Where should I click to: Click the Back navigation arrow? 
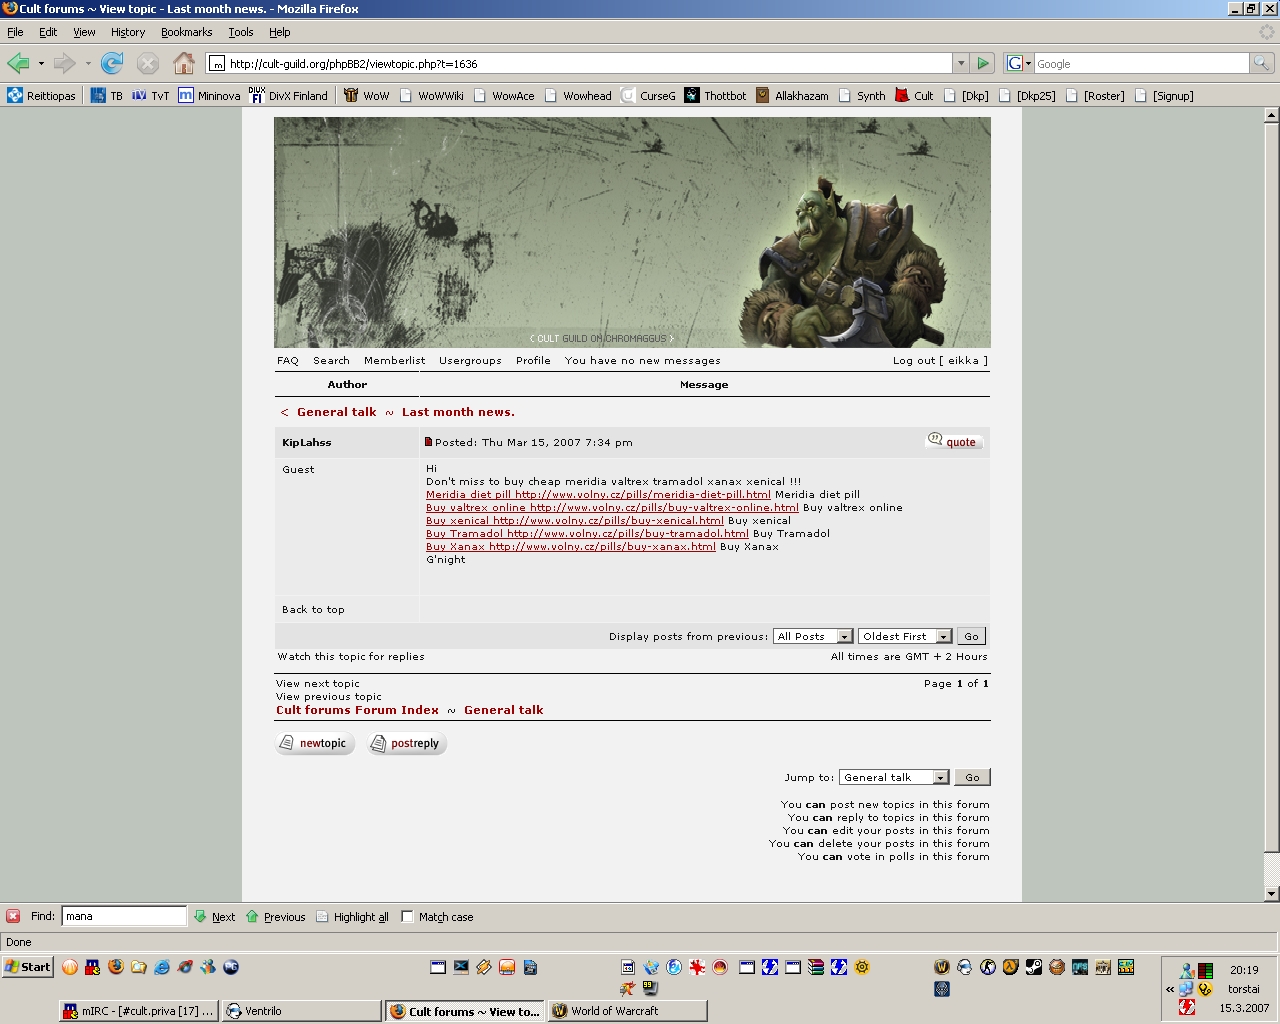point(18,64)
